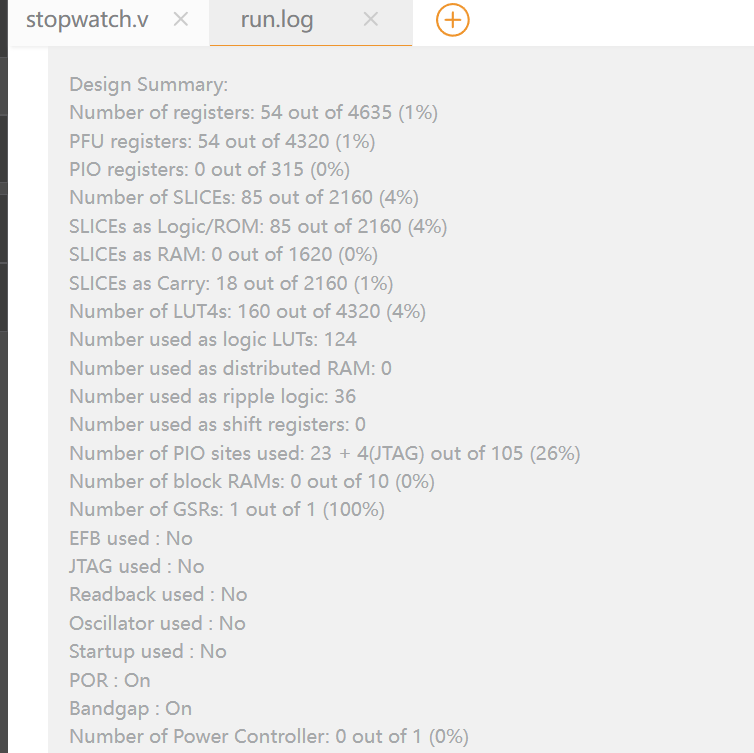Viewport: 754px width, 753px height.
Task: Close the stopwatch.v tab
Action: pos(181,20)
